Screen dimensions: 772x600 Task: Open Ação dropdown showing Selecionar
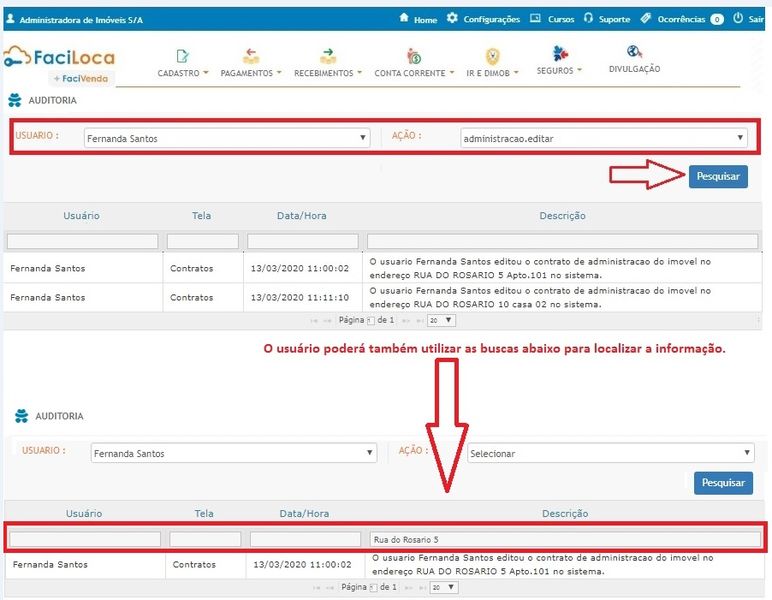coord(610,453)
